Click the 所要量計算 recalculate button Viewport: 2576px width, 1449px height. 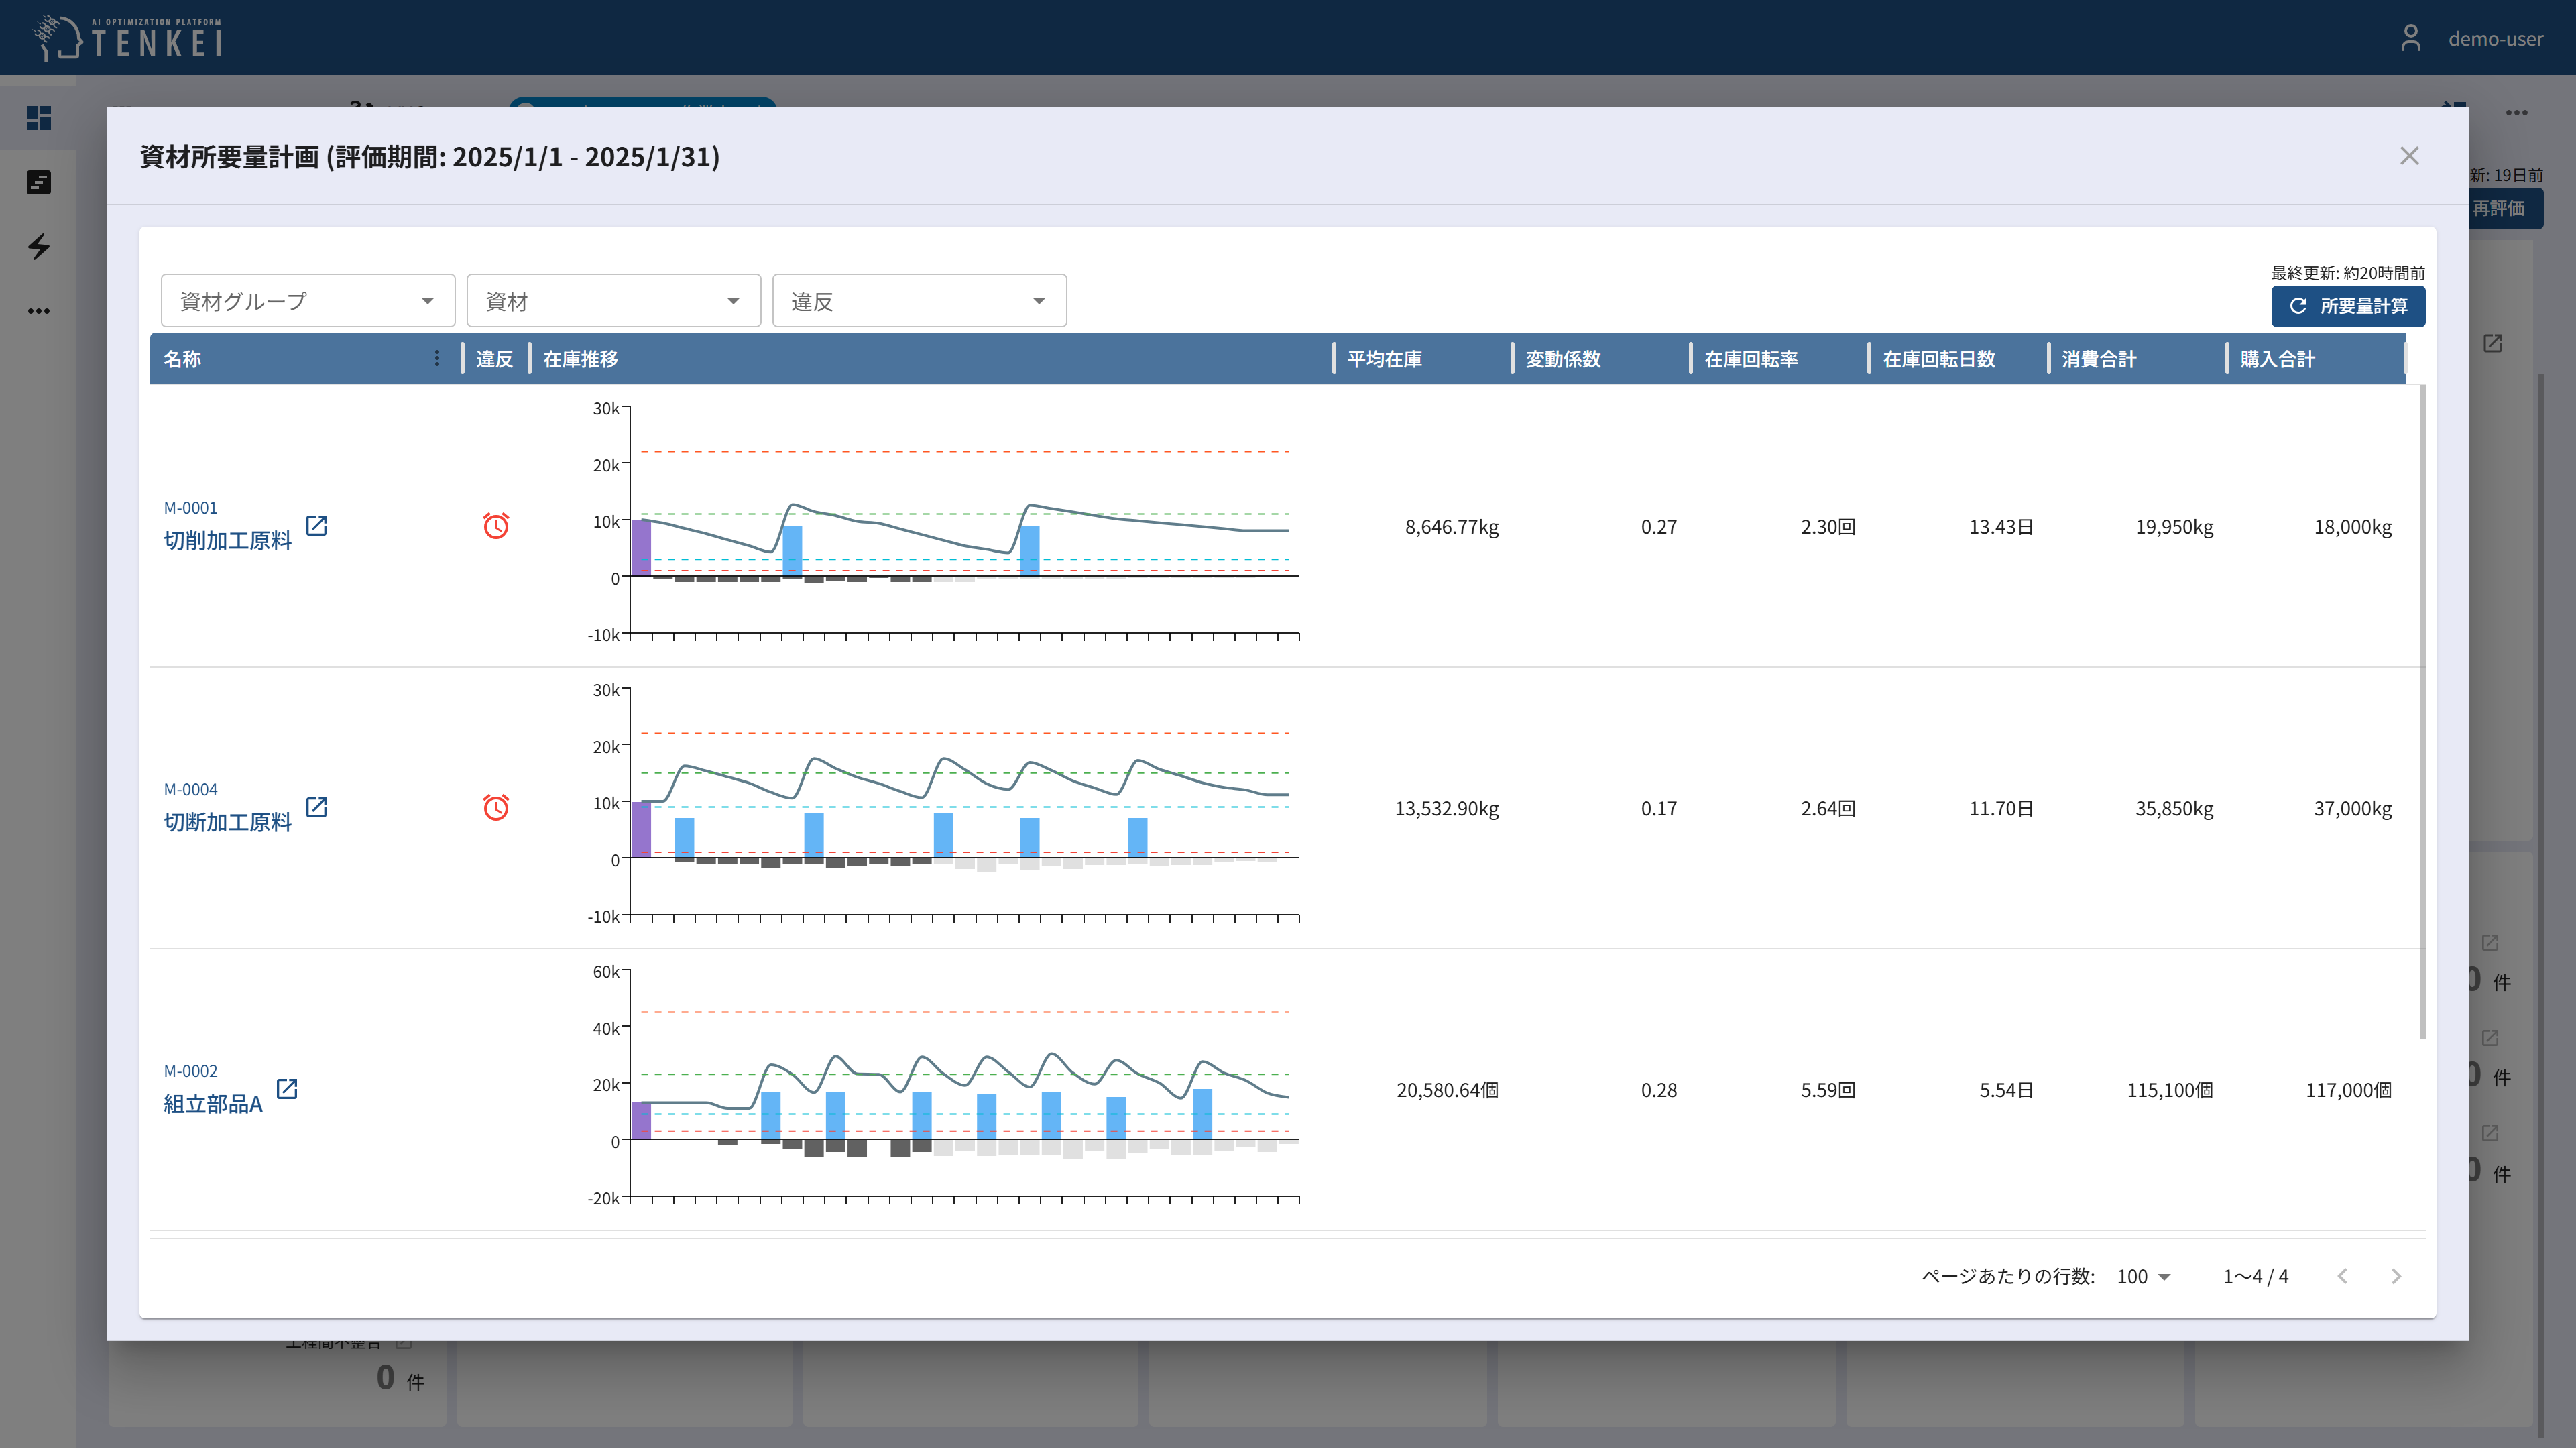(2347, 306)
